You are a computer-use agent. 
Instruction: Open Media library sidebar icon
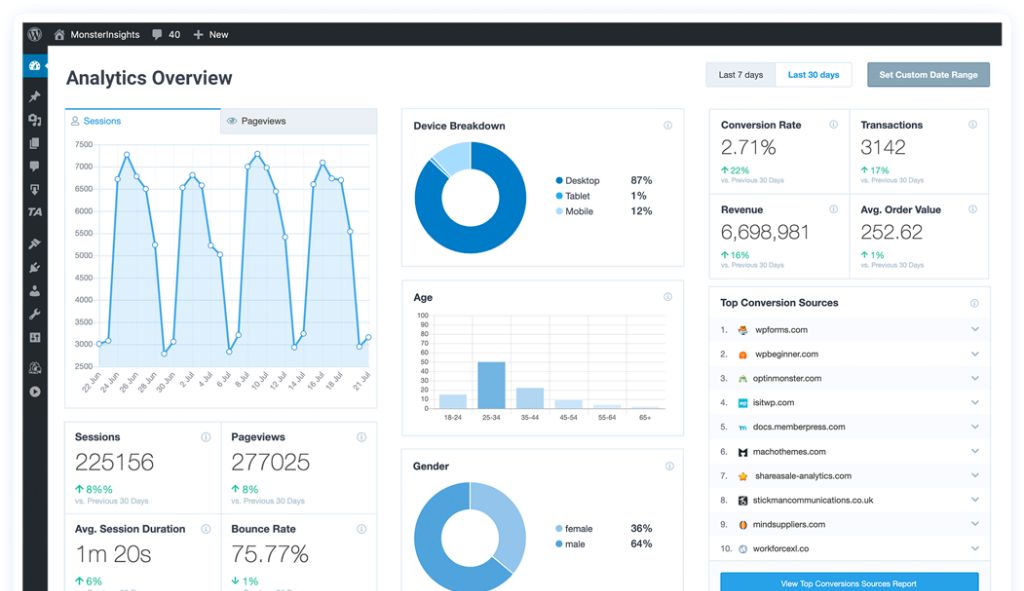click(x=35, y=120)
